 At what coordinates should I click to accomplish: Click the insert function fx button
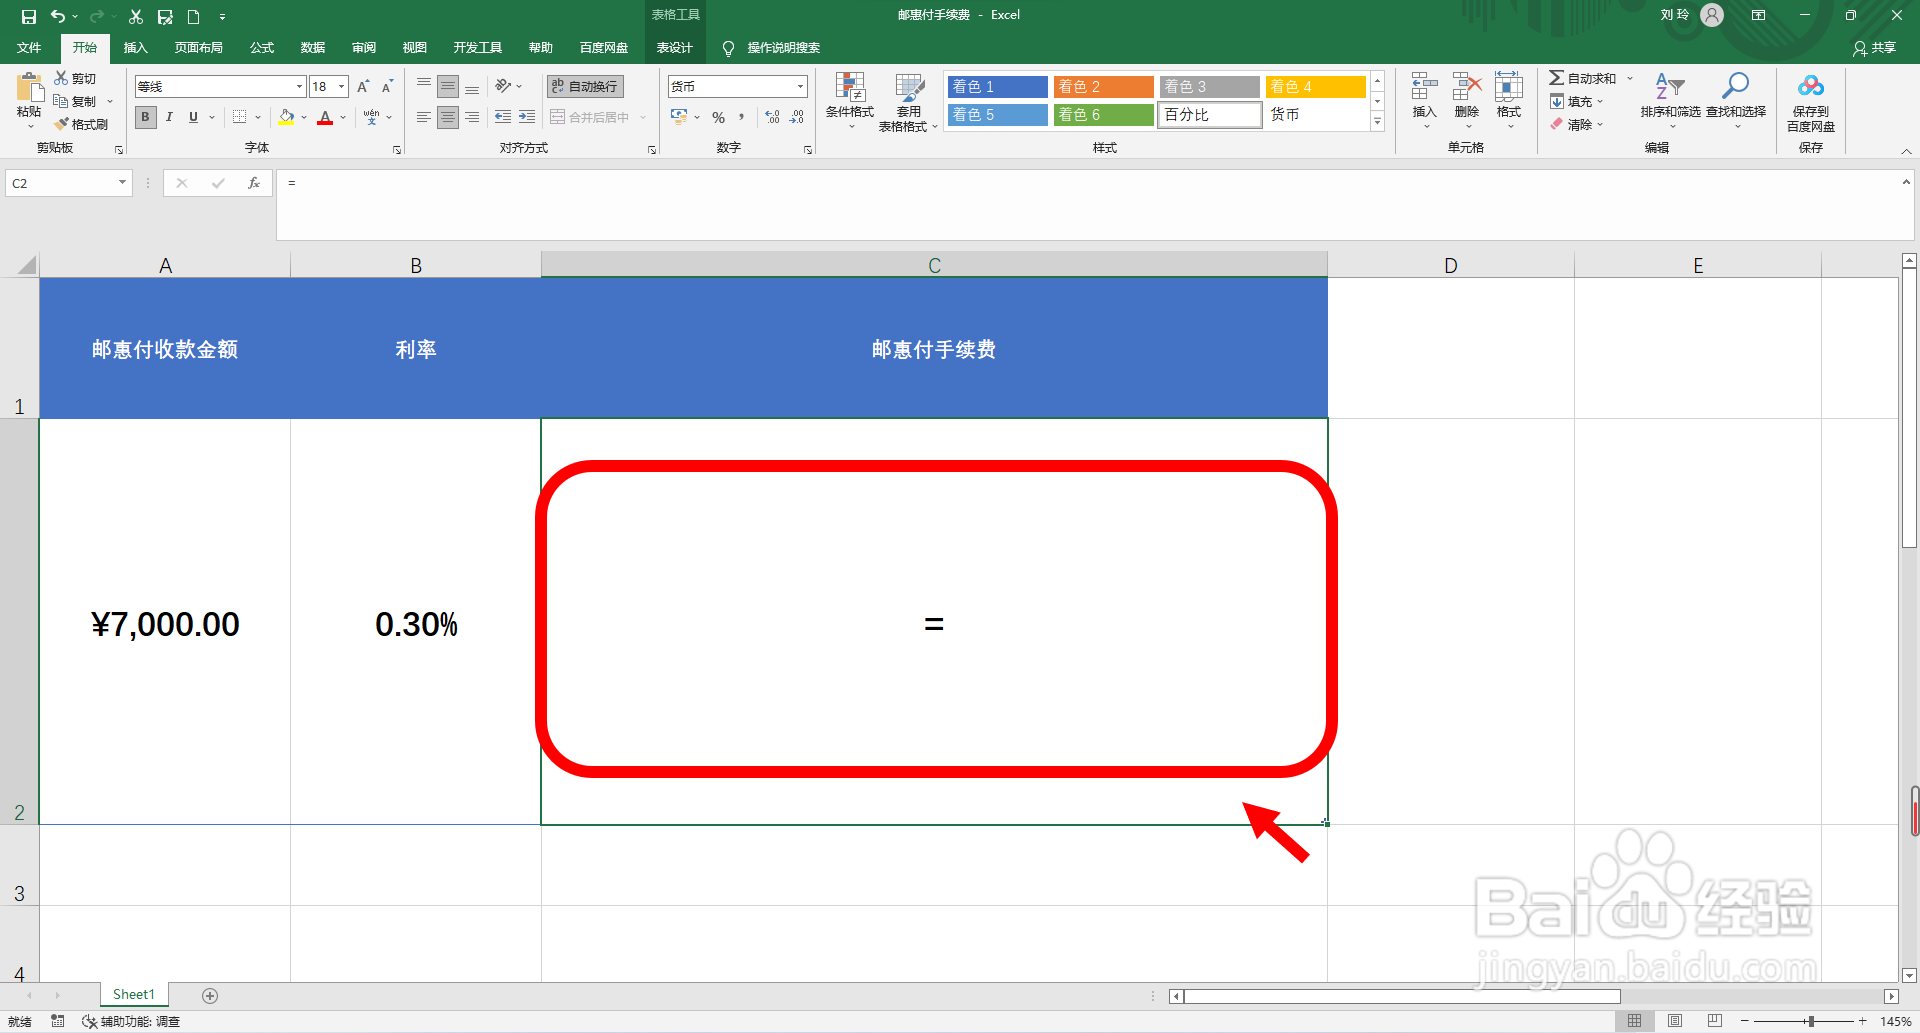(254, 183)
